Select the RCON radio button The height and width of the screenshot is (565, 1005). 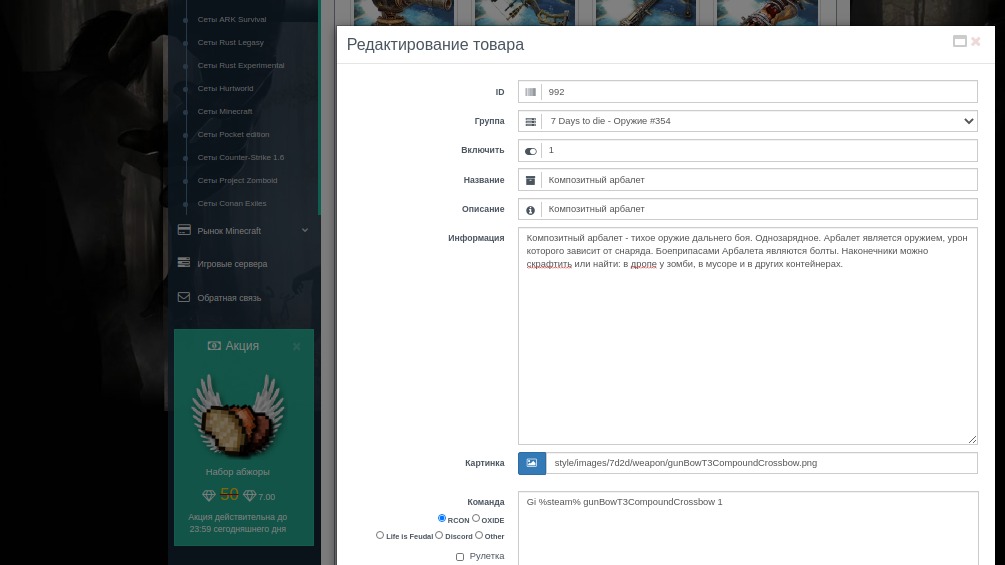442,518
